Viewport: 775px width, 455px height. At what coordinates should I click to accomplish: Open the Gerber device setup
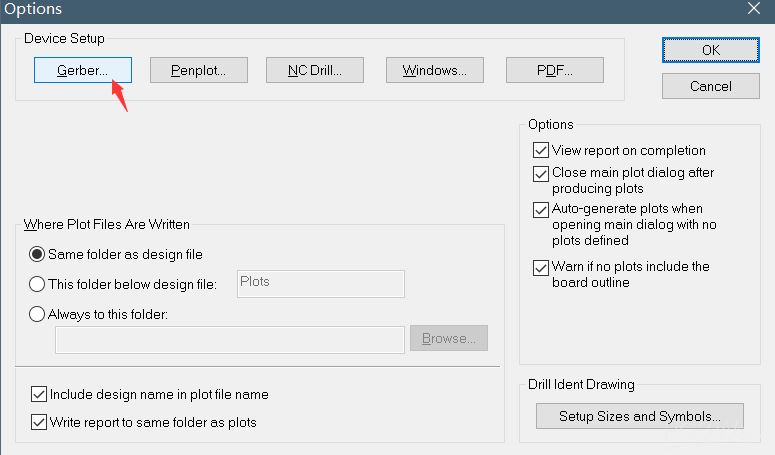[83, 70]
